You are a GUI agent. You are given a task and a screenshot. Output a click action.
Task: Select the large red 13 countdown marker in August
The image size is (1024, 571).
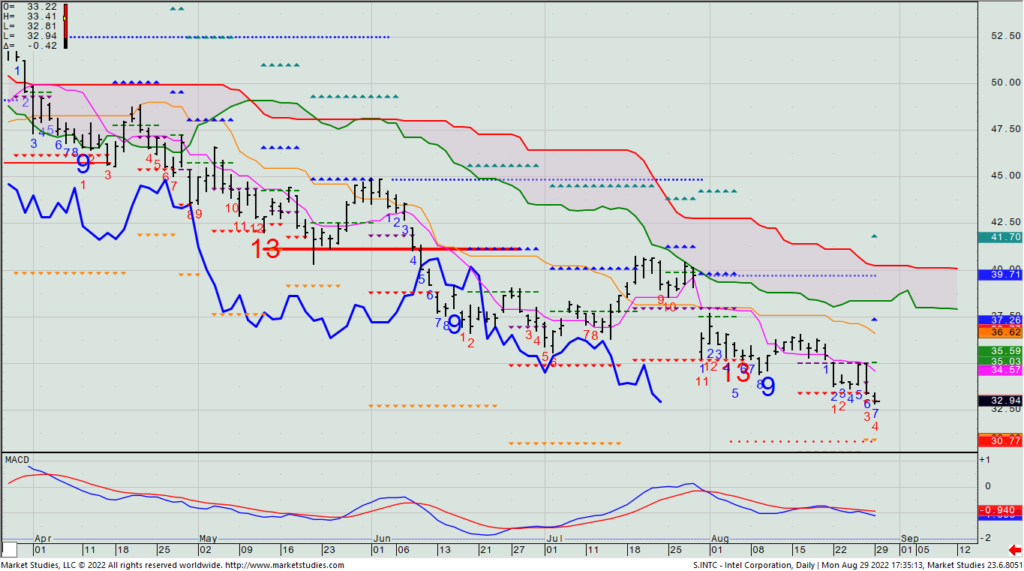pos(737,373)
